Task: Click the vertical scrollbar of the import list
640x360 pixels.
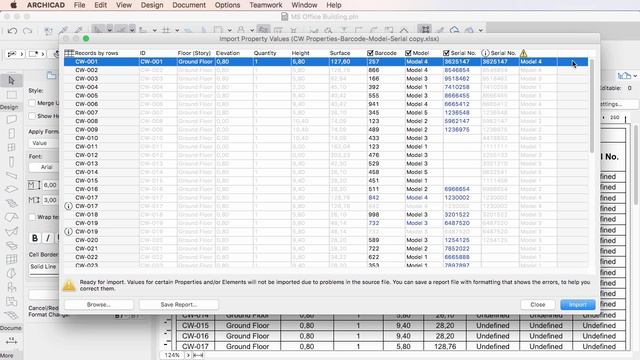Action: tap(592, 106)
